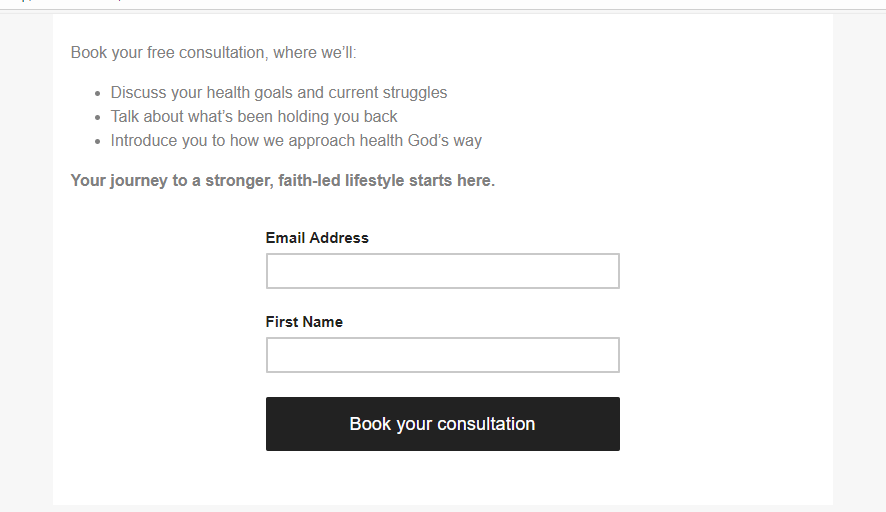Click the words "holding you back" in second bullet
886x512 pixels.
(x=340, y=116)
